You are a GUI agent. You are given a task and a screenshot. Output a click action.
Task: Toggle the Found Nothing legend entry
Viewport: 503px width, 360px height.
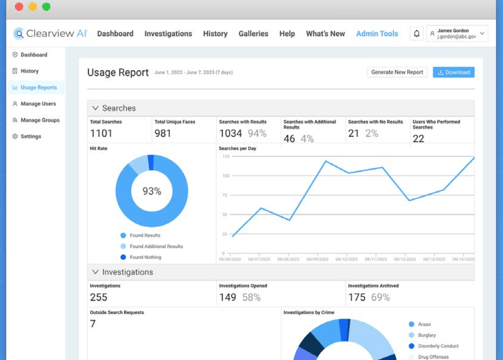[x=141, y=257]
